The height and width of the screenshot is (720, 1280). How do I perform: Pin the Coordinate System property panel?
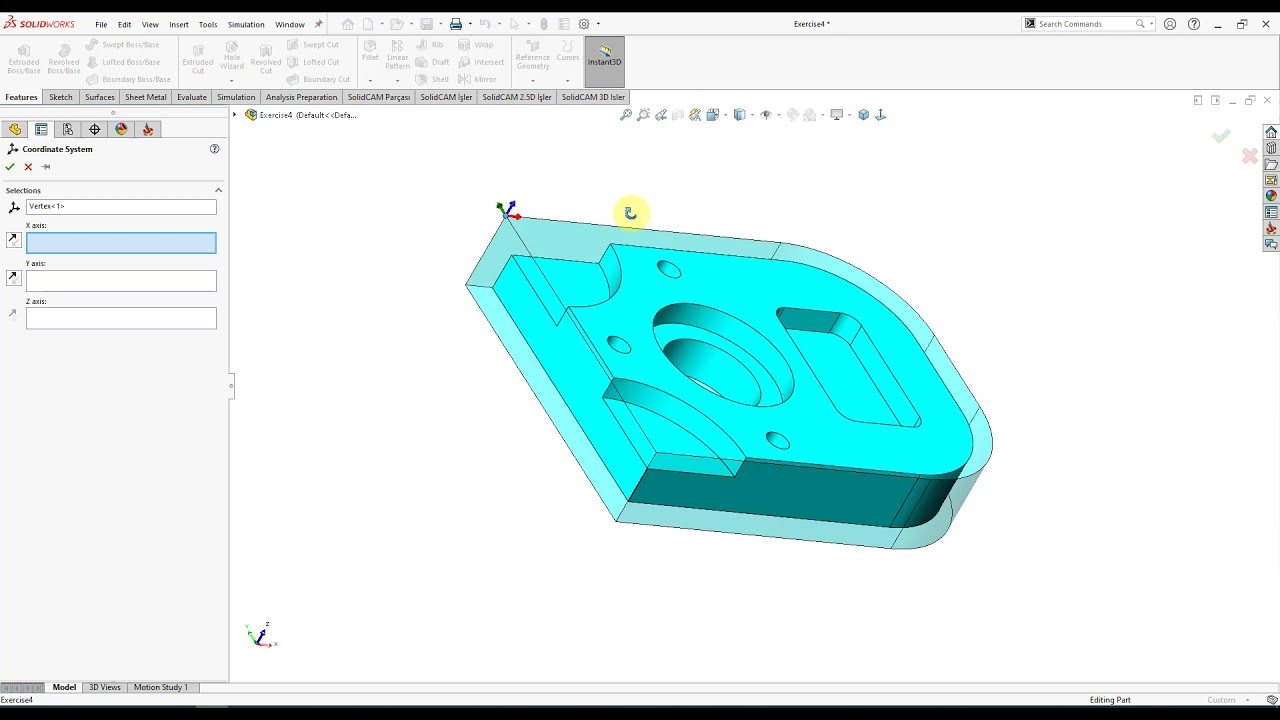[46, 167]
